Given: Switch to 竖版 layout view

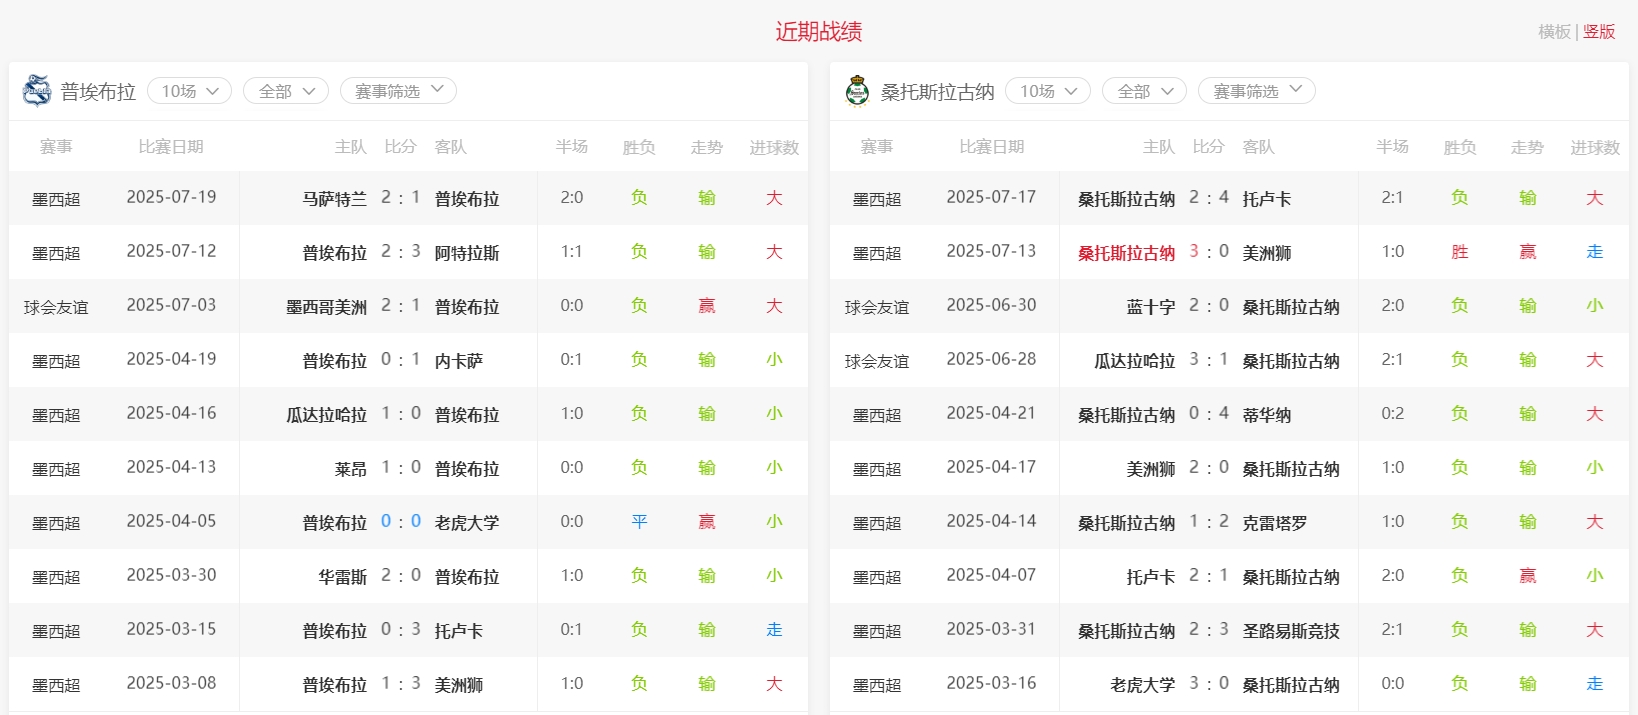Looking at the screenshot, I should [x=1599, y=32].
